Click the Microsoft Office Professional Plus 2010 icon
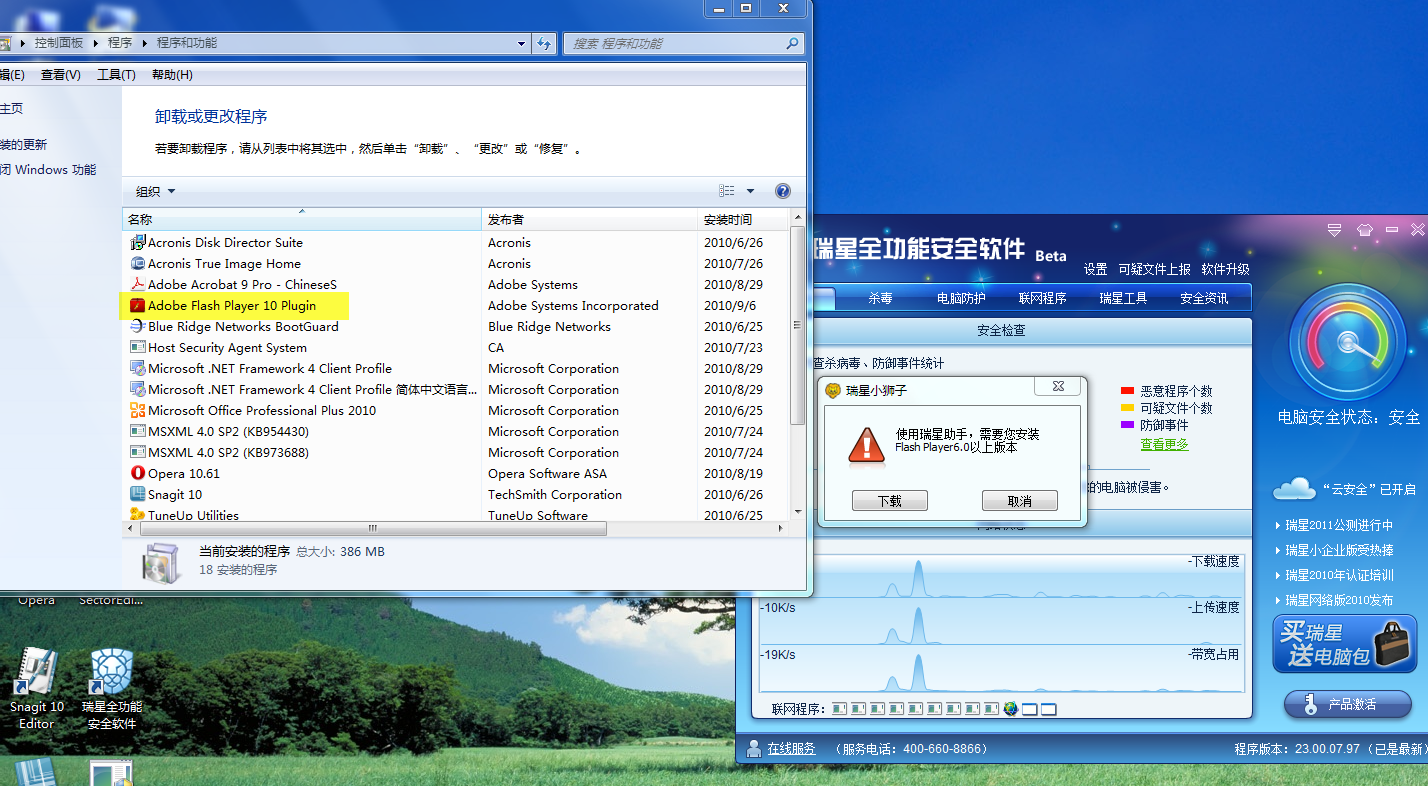This screenshot has width=1428, height=786. (x=138, y=410)
